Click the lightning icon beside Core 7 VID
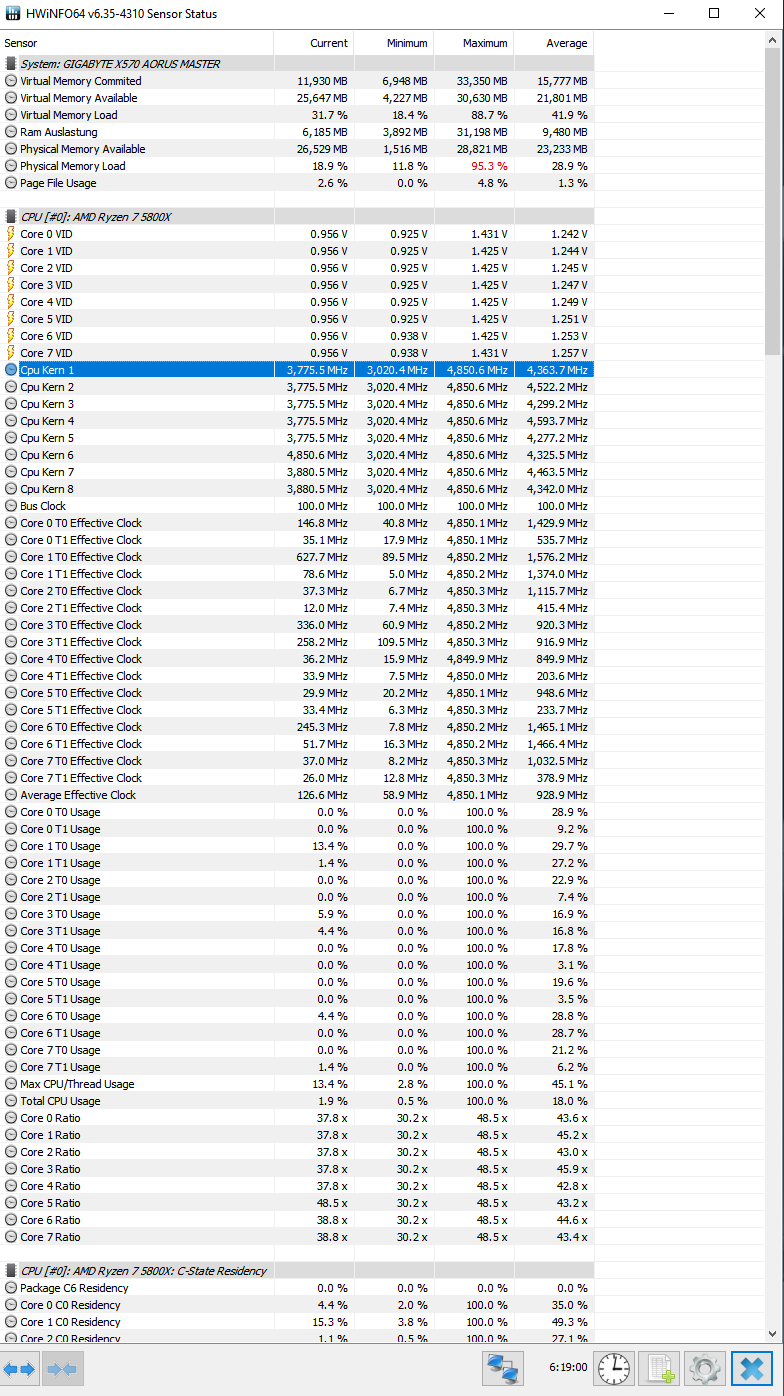Screen dimensions: 784x1396 tap(11, 353)
